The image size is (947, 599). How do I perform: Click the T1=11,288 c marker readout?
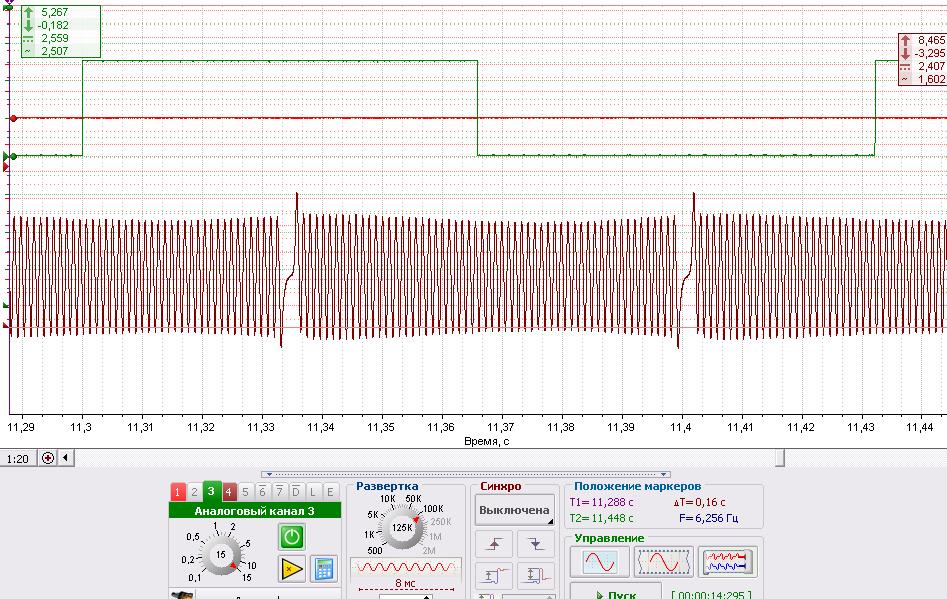tap(602, 502)
